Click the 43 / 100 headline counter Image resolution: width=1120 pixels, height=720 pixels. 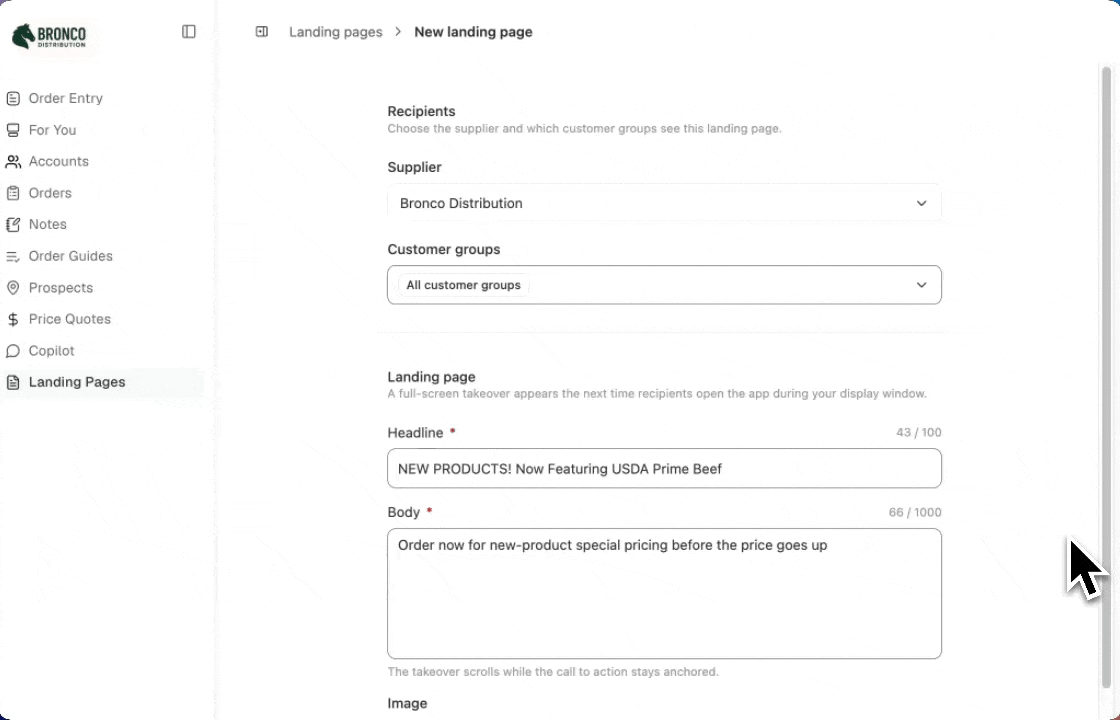point(919,432)
